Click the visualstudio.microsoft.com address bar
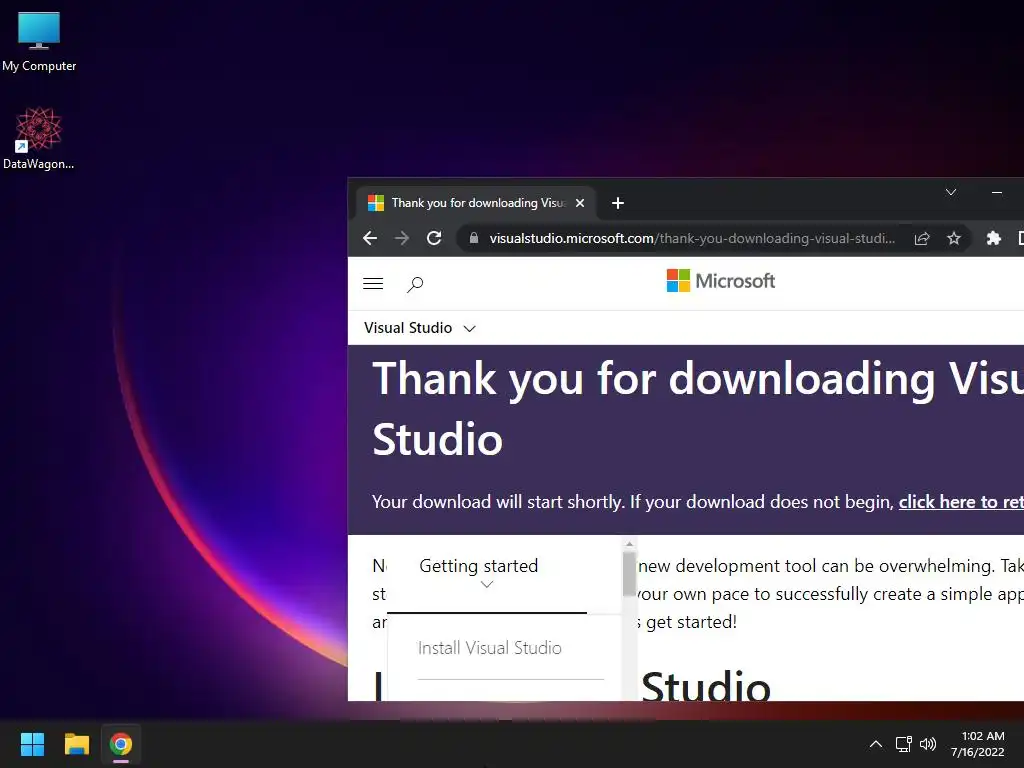The image size is (1024, 768). coord(692,238)
